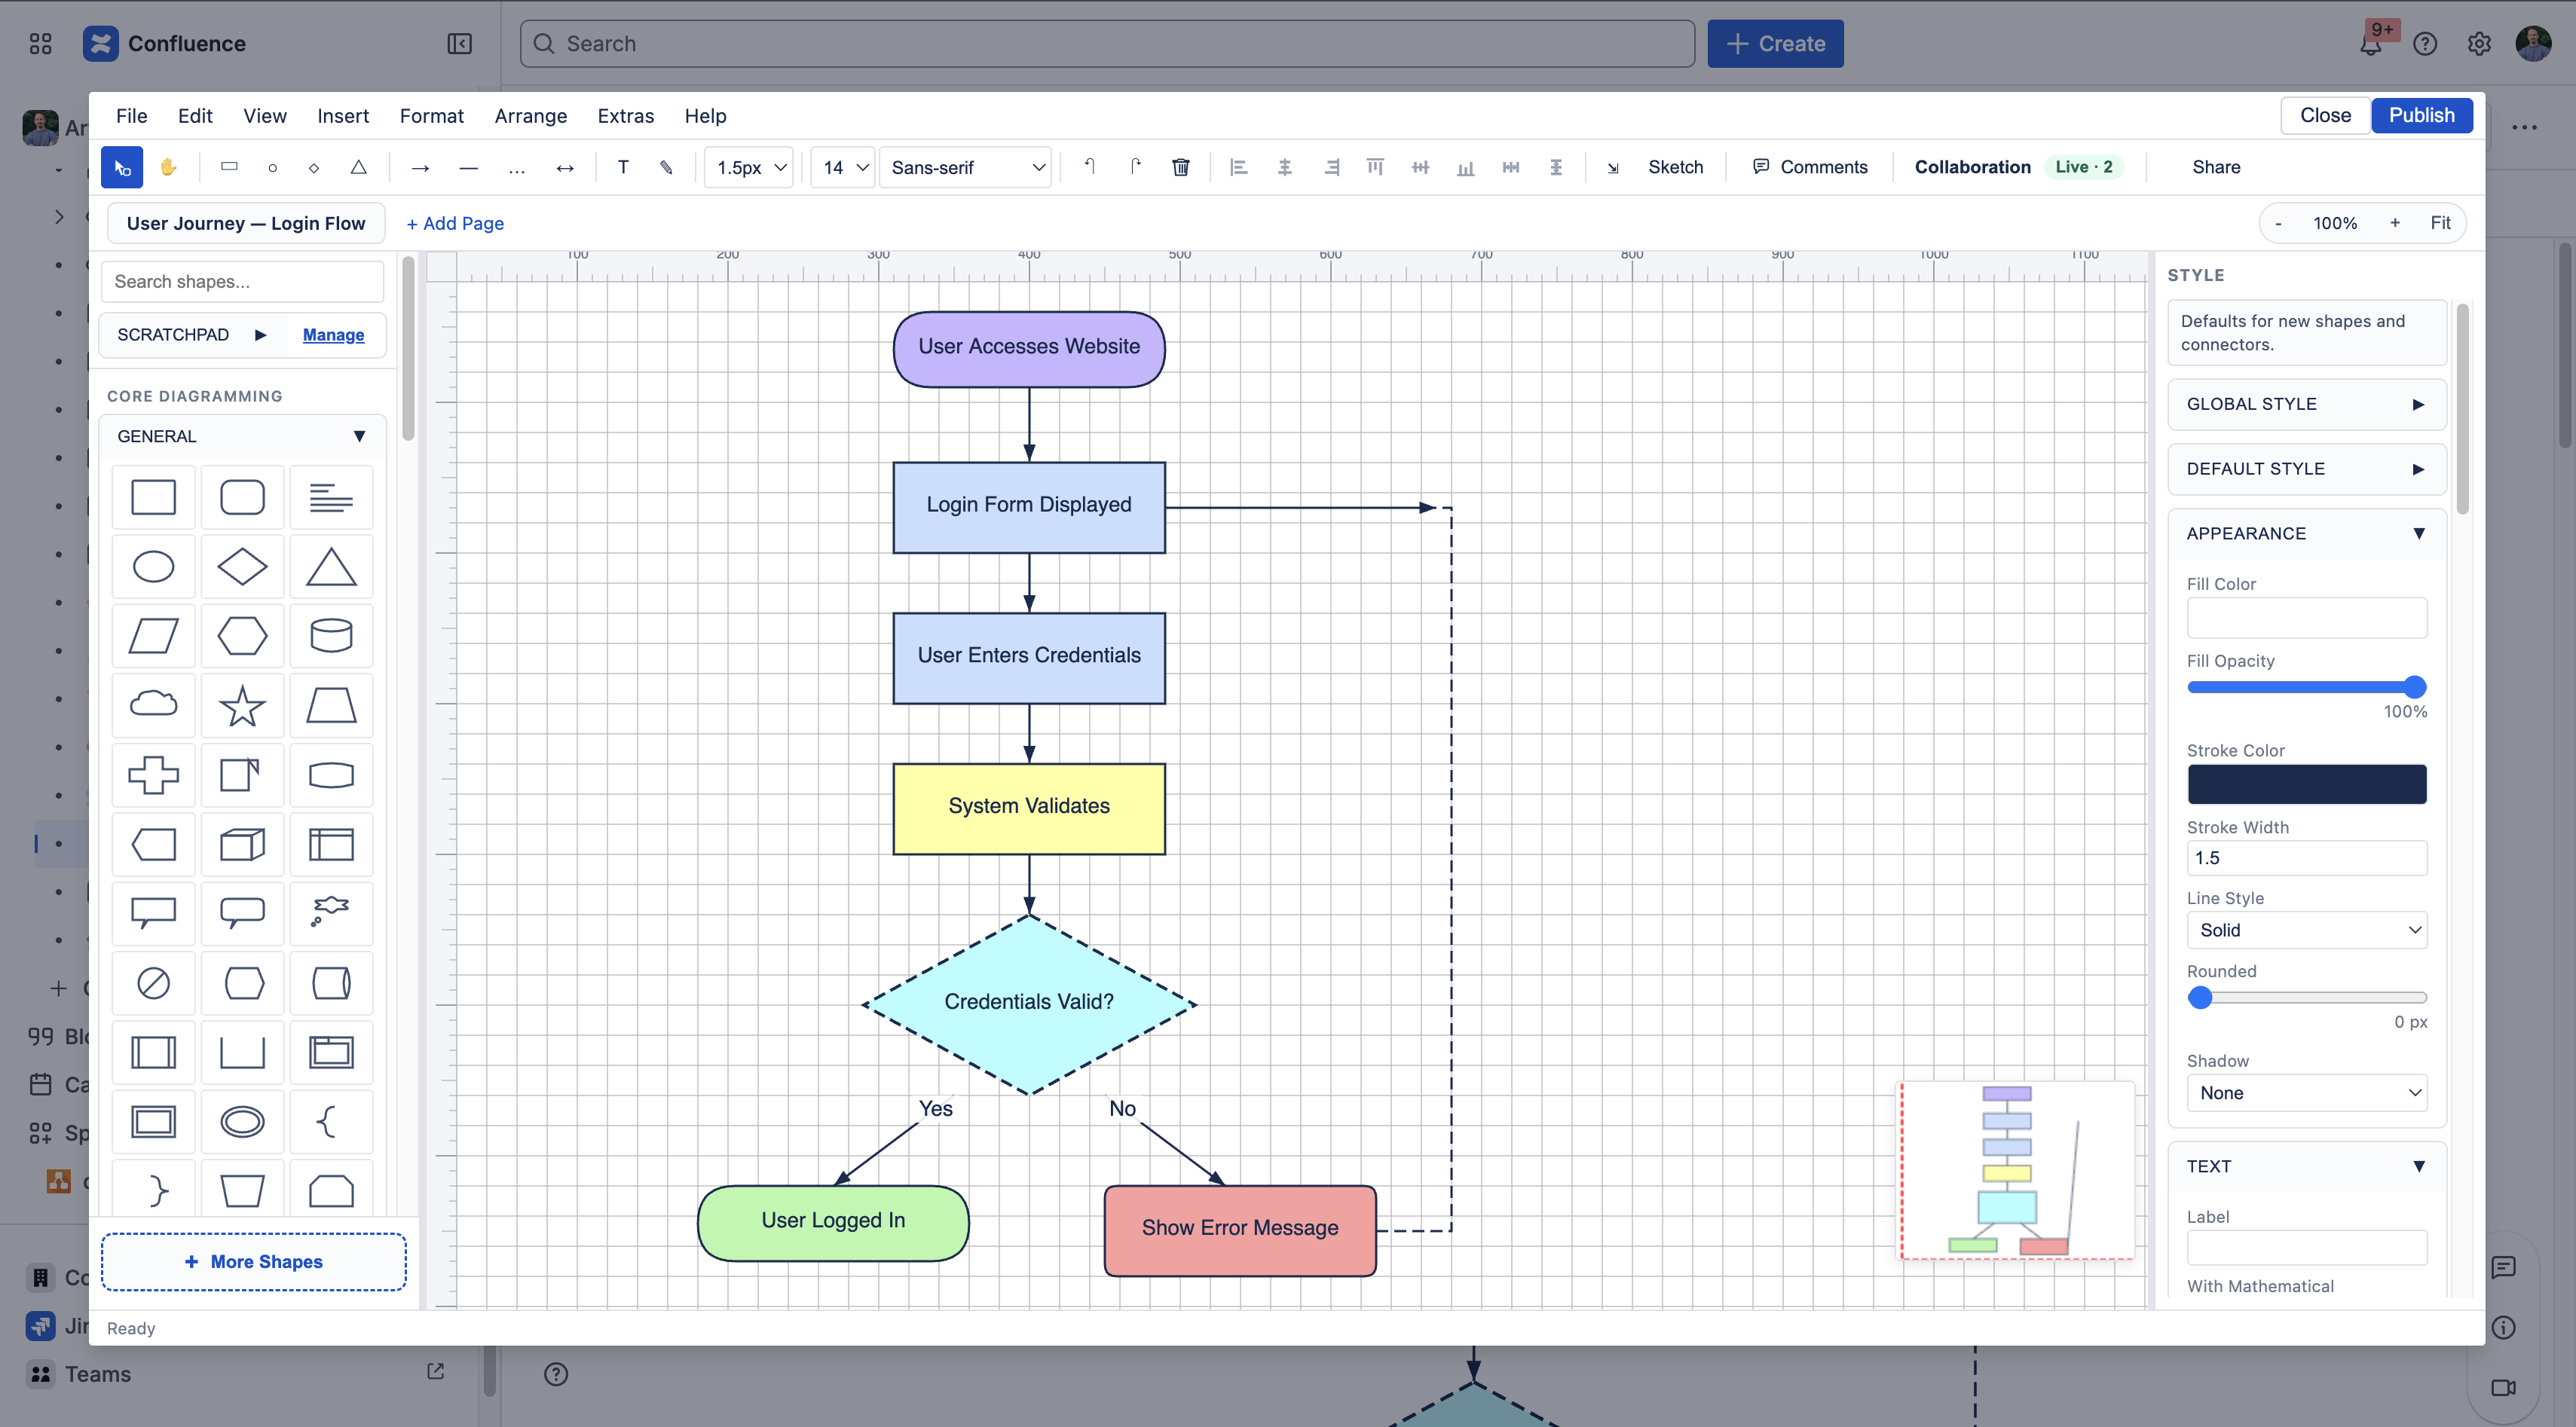Collapse the Confluence sidebar
The height and width of the screenshot is (1427, 2576).
[459, 44]
